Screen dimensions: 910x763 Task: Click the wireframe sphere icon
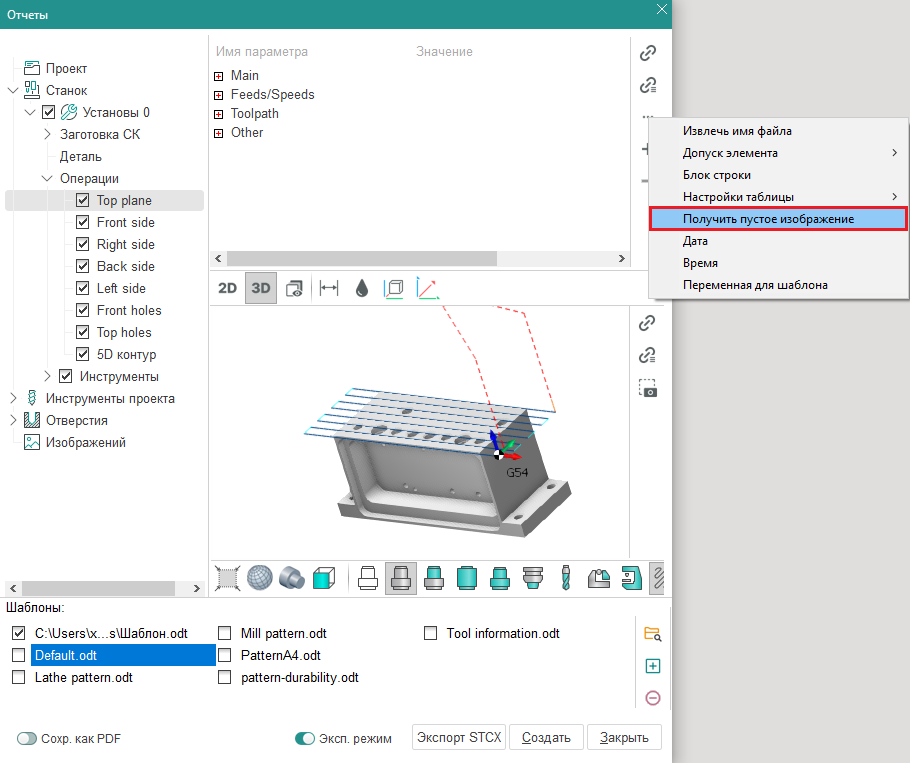260,577
